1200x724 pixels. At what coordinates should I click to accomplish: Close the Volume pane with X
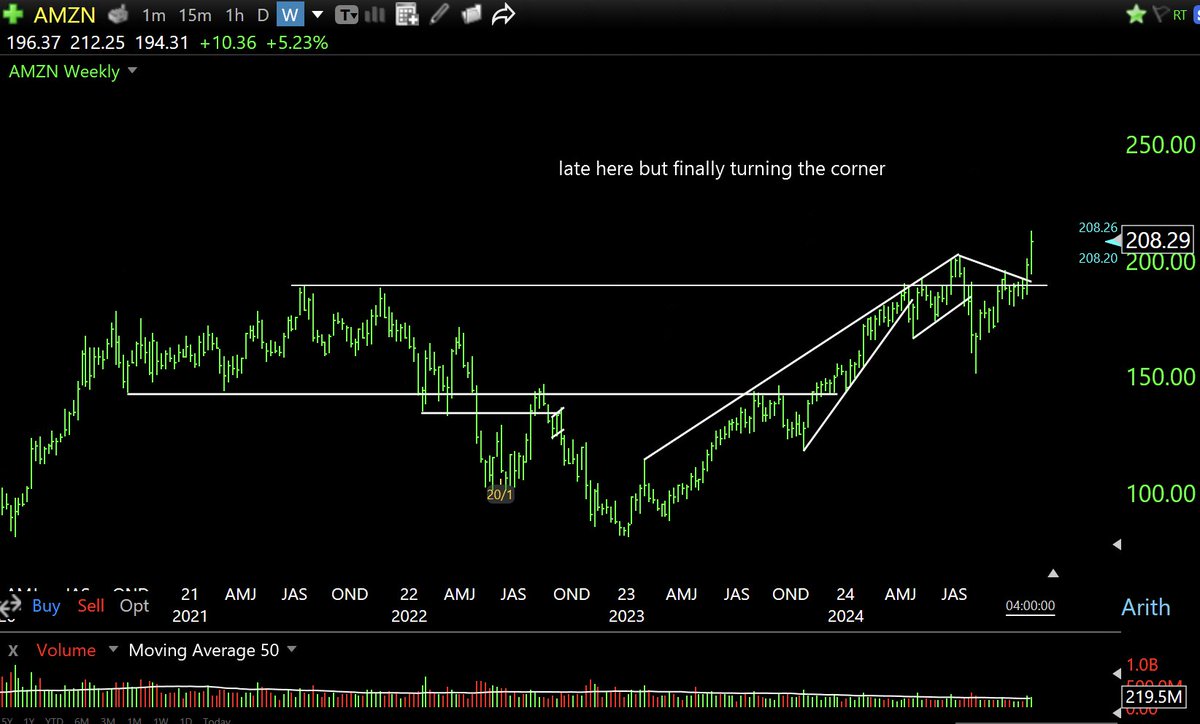pos(15,650)
